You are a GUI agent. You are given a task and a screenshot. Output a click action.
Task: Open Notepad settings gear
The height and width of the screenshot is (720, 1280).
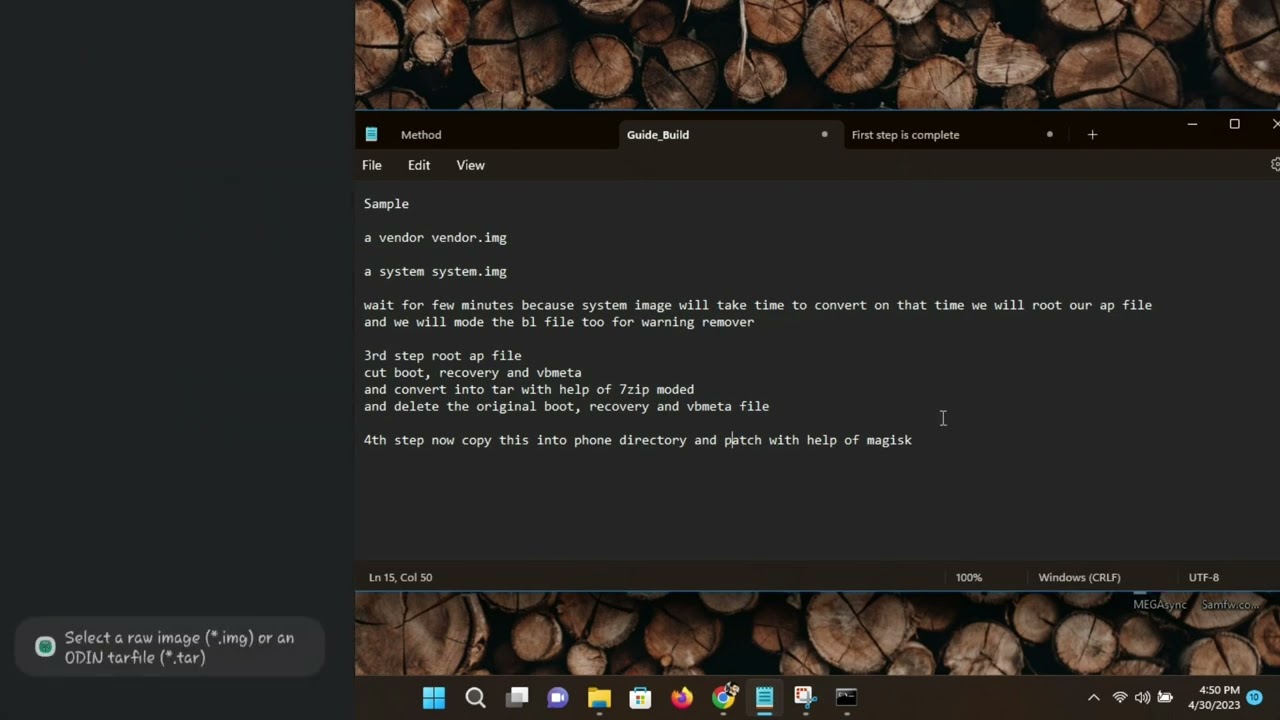tap(1275, 165)
